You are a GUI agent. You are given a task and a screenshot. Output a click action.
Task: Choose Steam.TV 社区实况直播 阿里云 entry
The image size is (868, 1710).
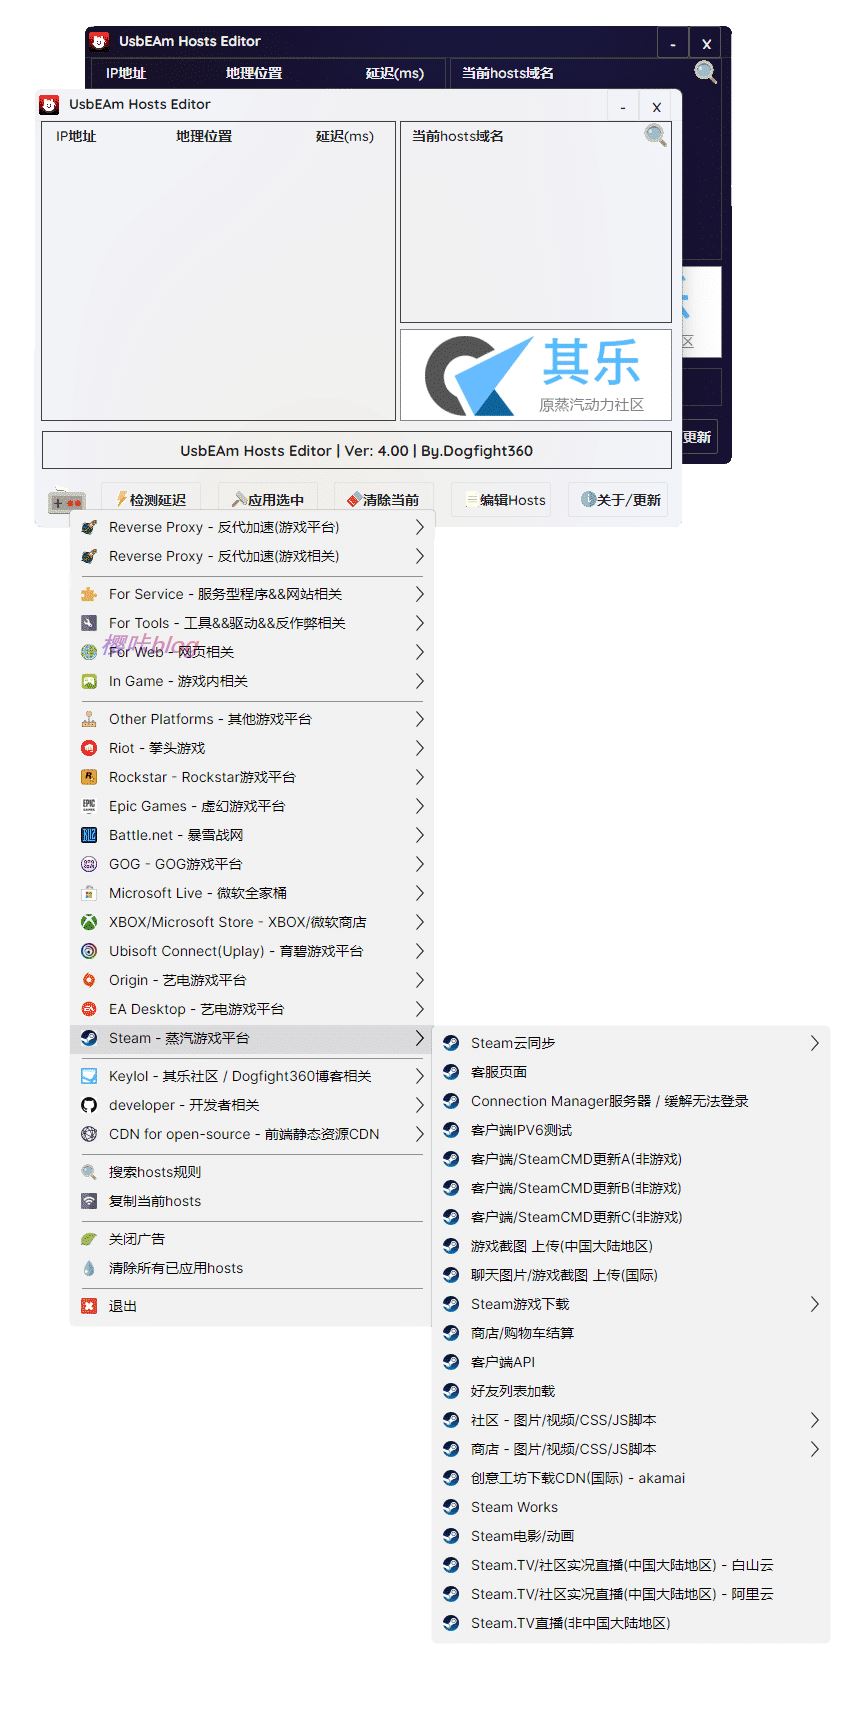[631, 1594]
